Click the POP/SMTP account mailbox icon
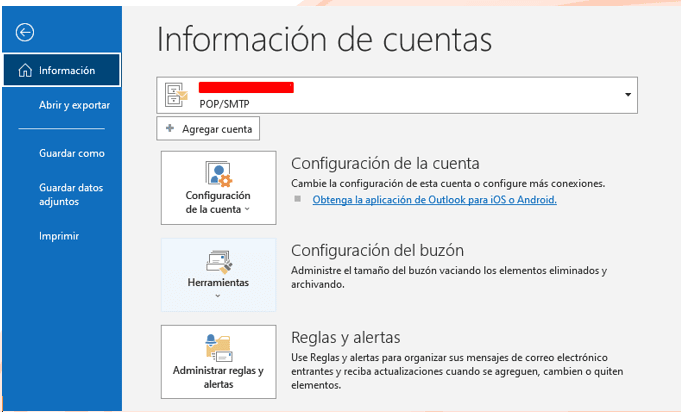The width and height of the screenshot is (681, 412). 176,95
